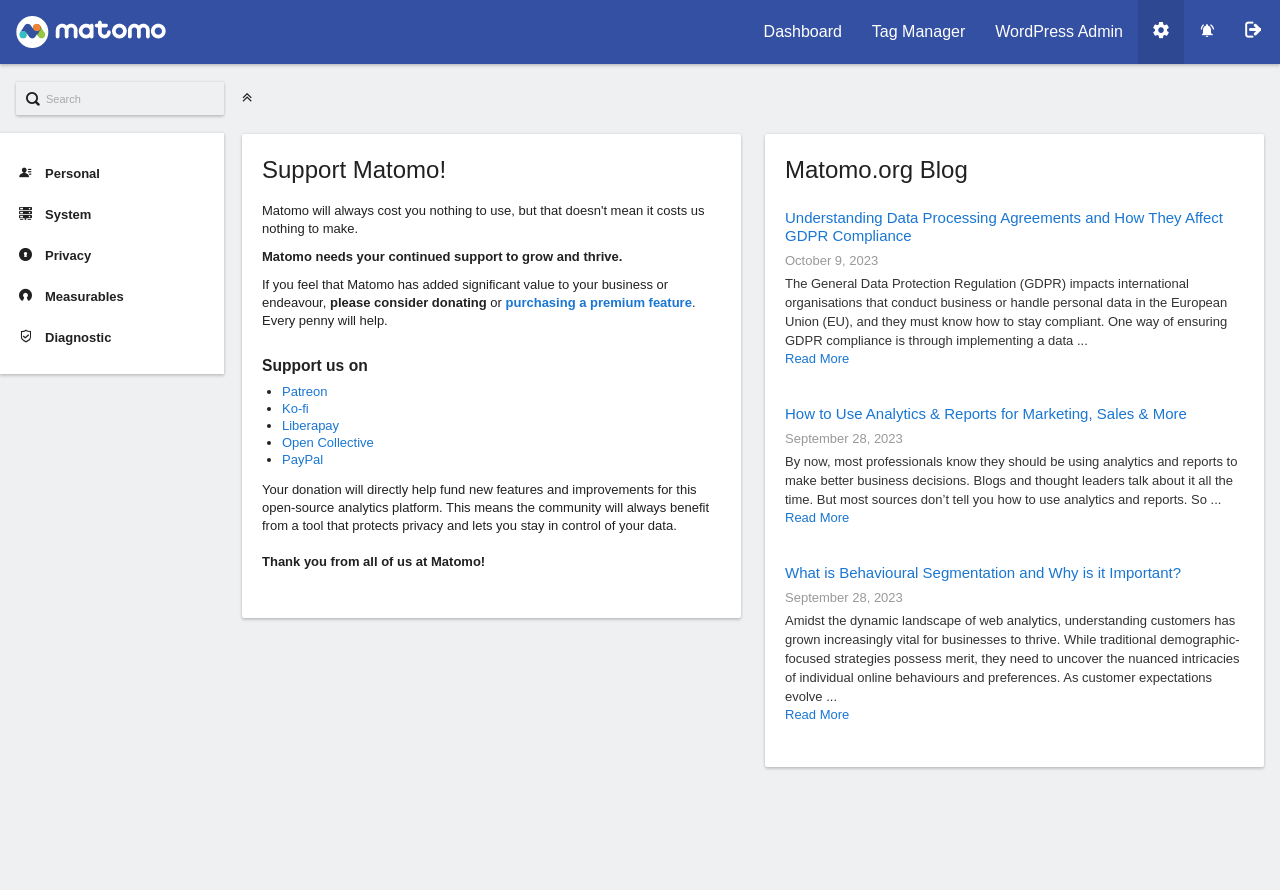This screenshot has height=890, width=1280.
Task: Click the Personal menu icon
Action: [25, 173]
